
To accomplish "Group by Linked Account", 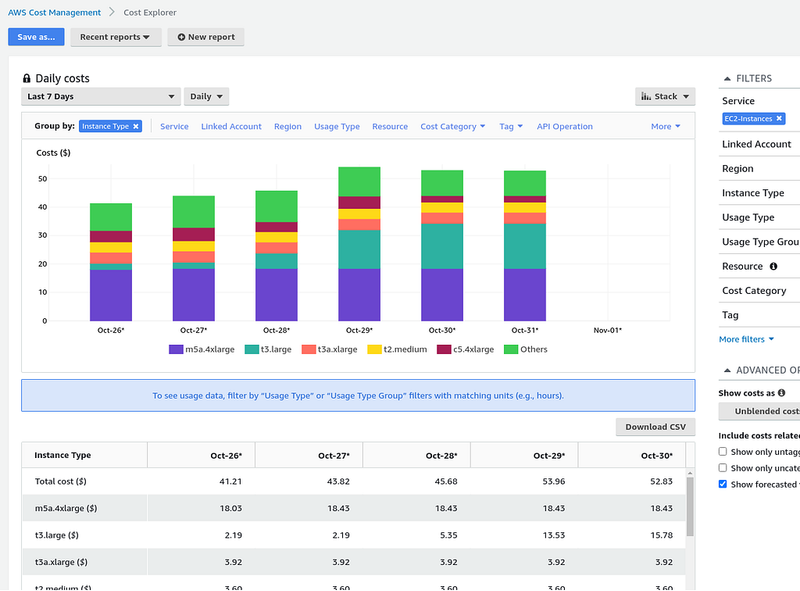I will coord(231,127).
